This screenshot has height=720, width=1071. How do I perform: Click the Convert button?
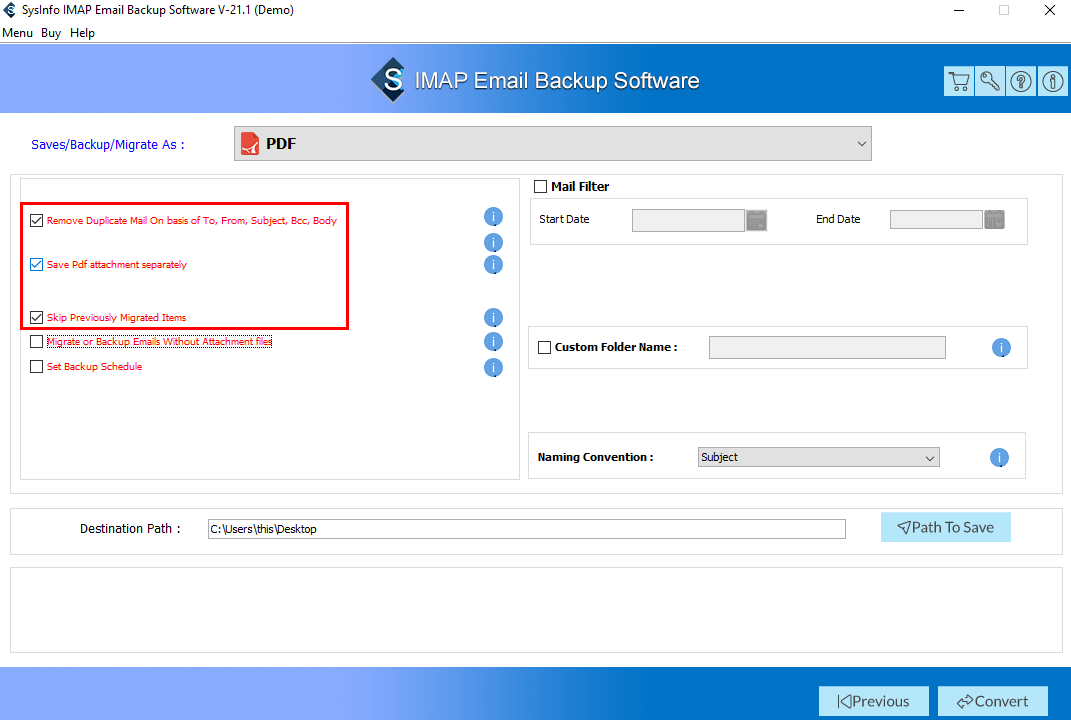coord(992,702)
